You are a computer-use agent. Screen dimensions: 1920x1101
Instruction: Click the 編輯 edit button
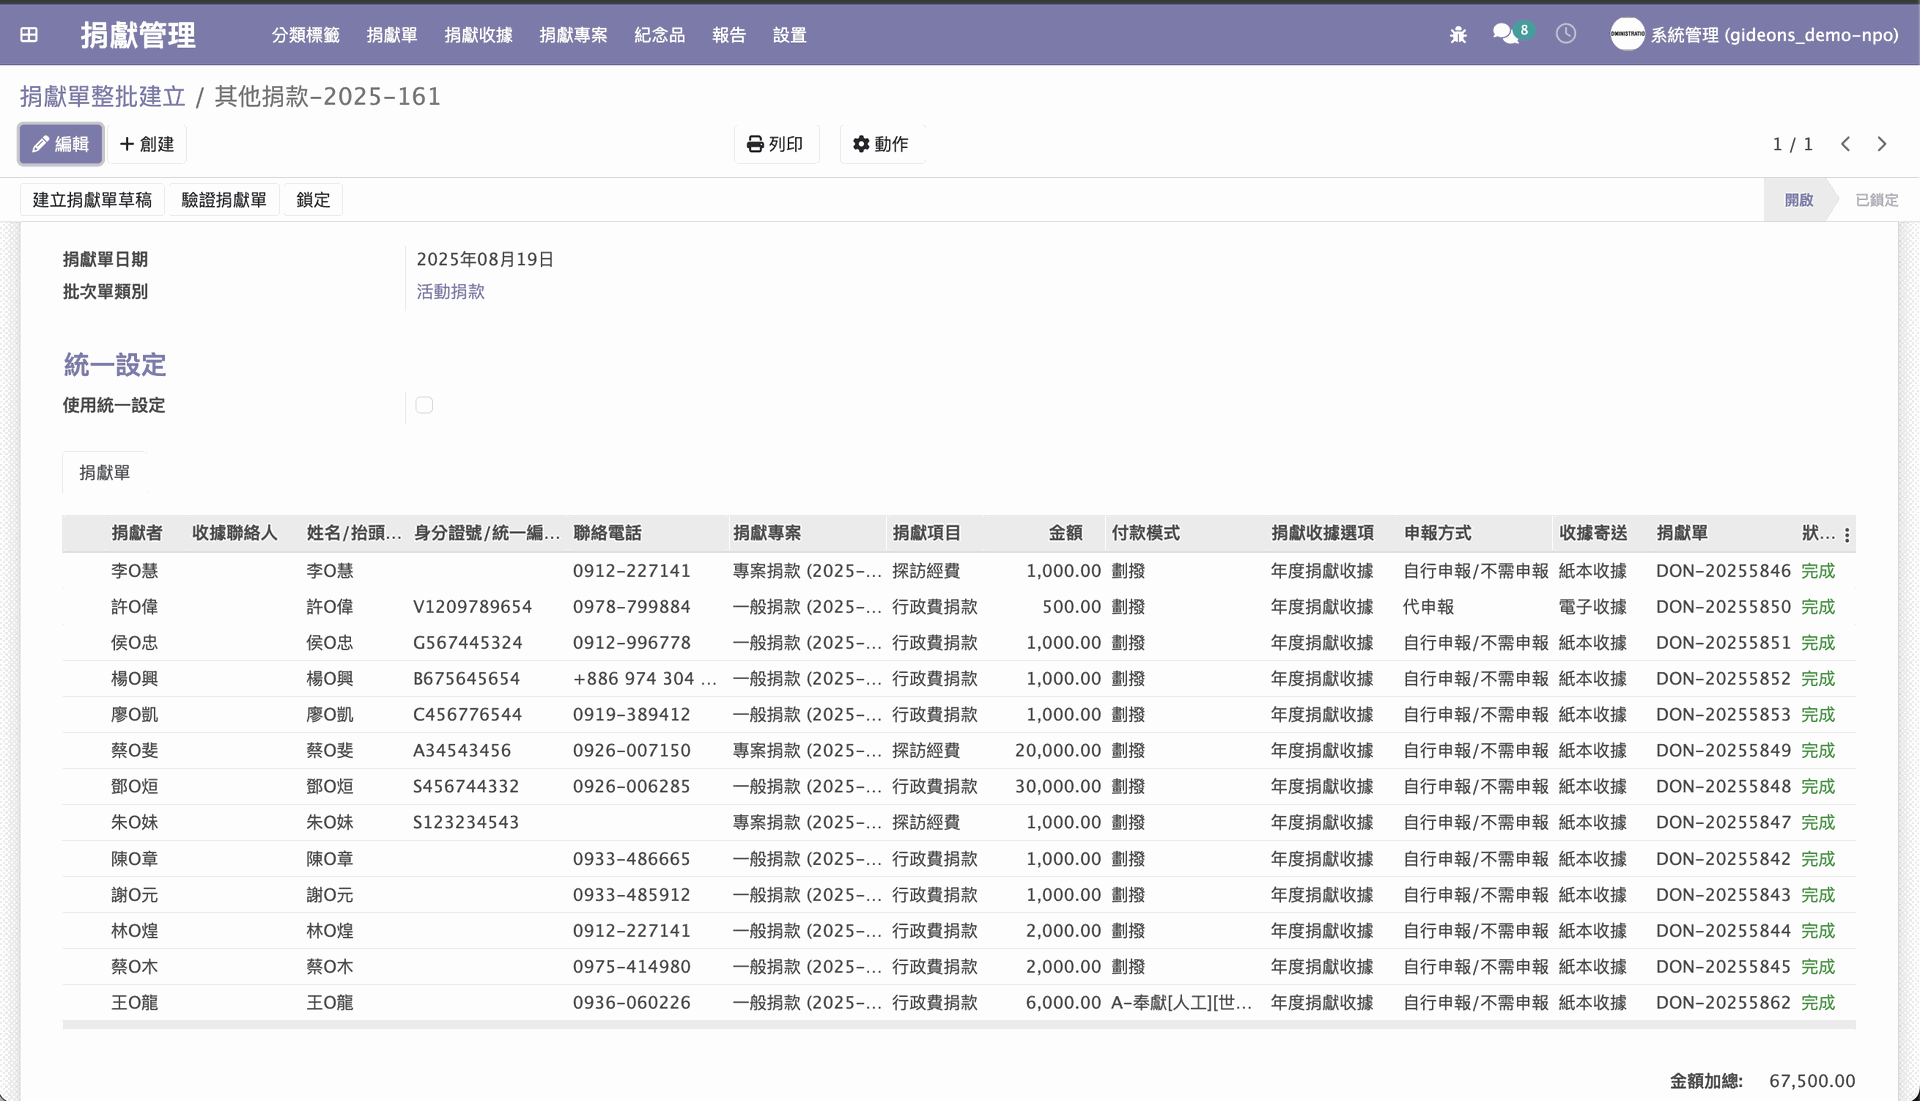click(x=61, y=144)
